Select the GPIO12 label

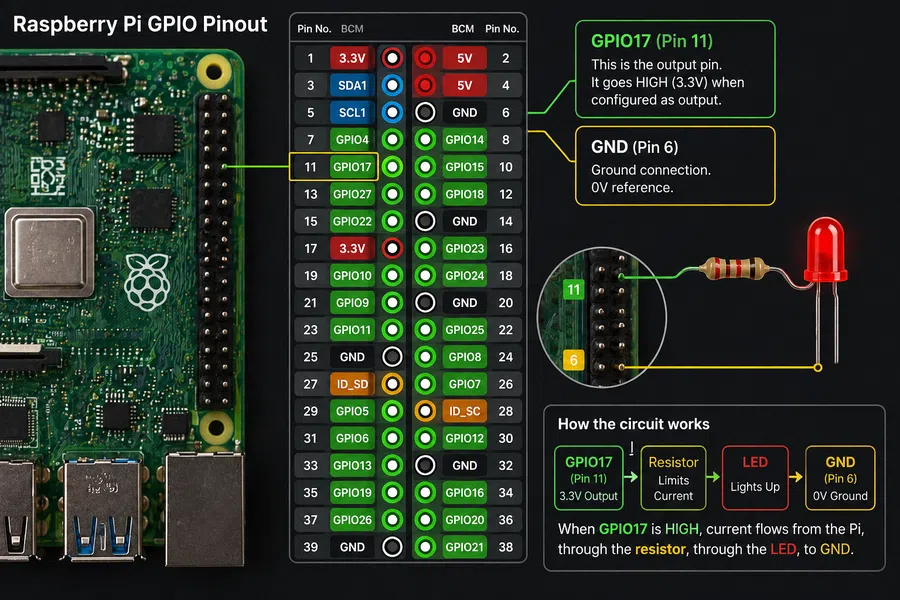coord(464,438)
